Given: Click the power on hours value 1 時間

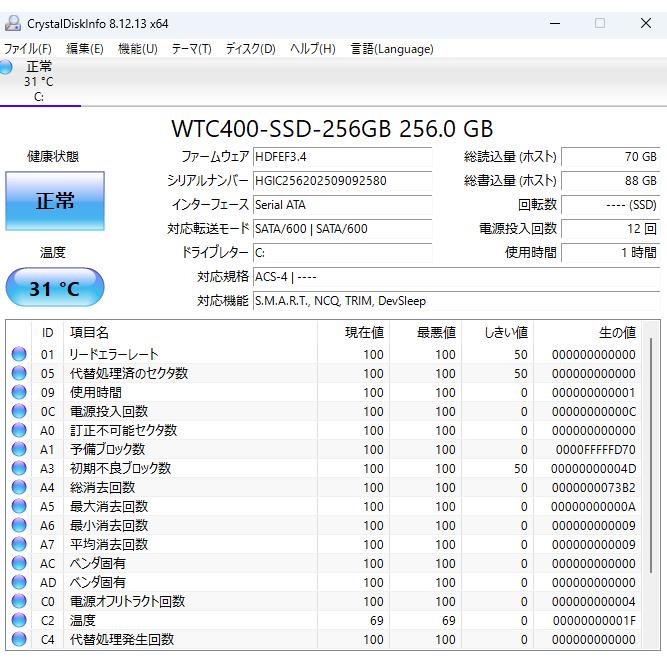Looking at the screenshot, I should 611,253.
